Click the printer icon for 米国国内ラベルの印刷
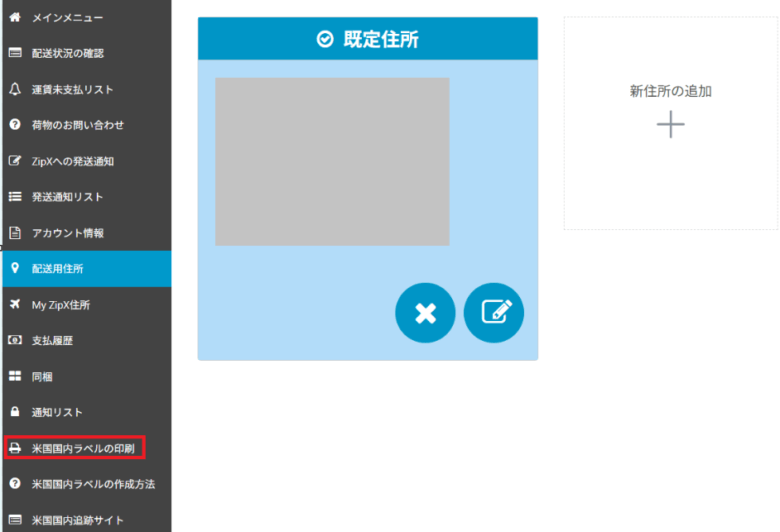 (15, 448)
